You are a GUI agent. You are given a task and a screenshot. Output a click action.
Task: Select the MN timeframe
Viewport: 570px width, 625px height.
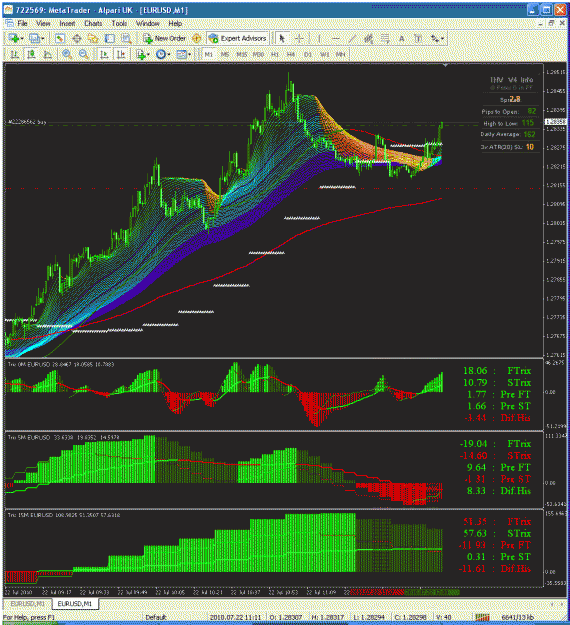click(x=340, y=54)
